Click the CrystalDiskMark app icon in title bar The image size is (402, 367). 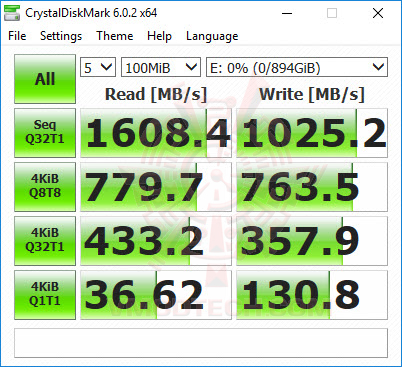click(12, 13)
